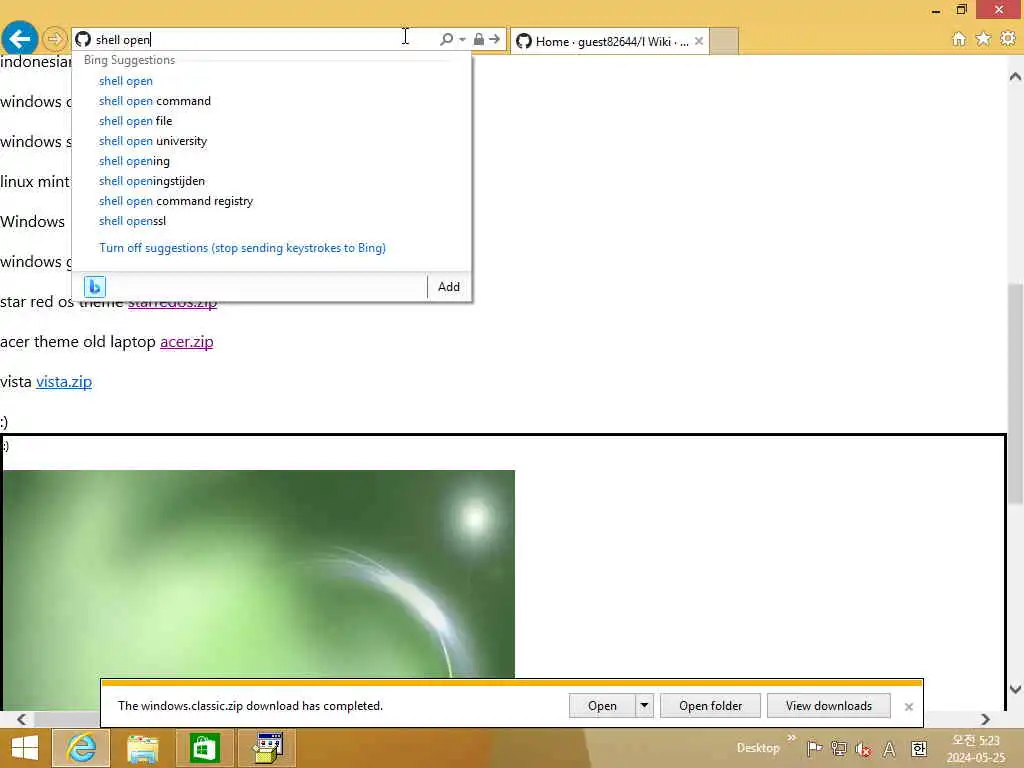Click the GitHub site icon in address bar
1024x768 pixels.
pyautogui.click(x=83, y=39)
